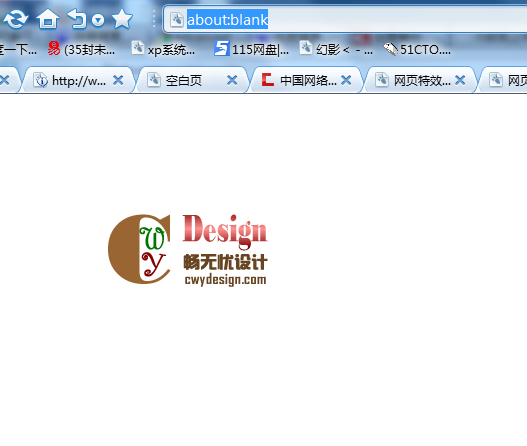Click the undo back arrow icon
This screenshot has height=446, width=527.
click(77, 18)
